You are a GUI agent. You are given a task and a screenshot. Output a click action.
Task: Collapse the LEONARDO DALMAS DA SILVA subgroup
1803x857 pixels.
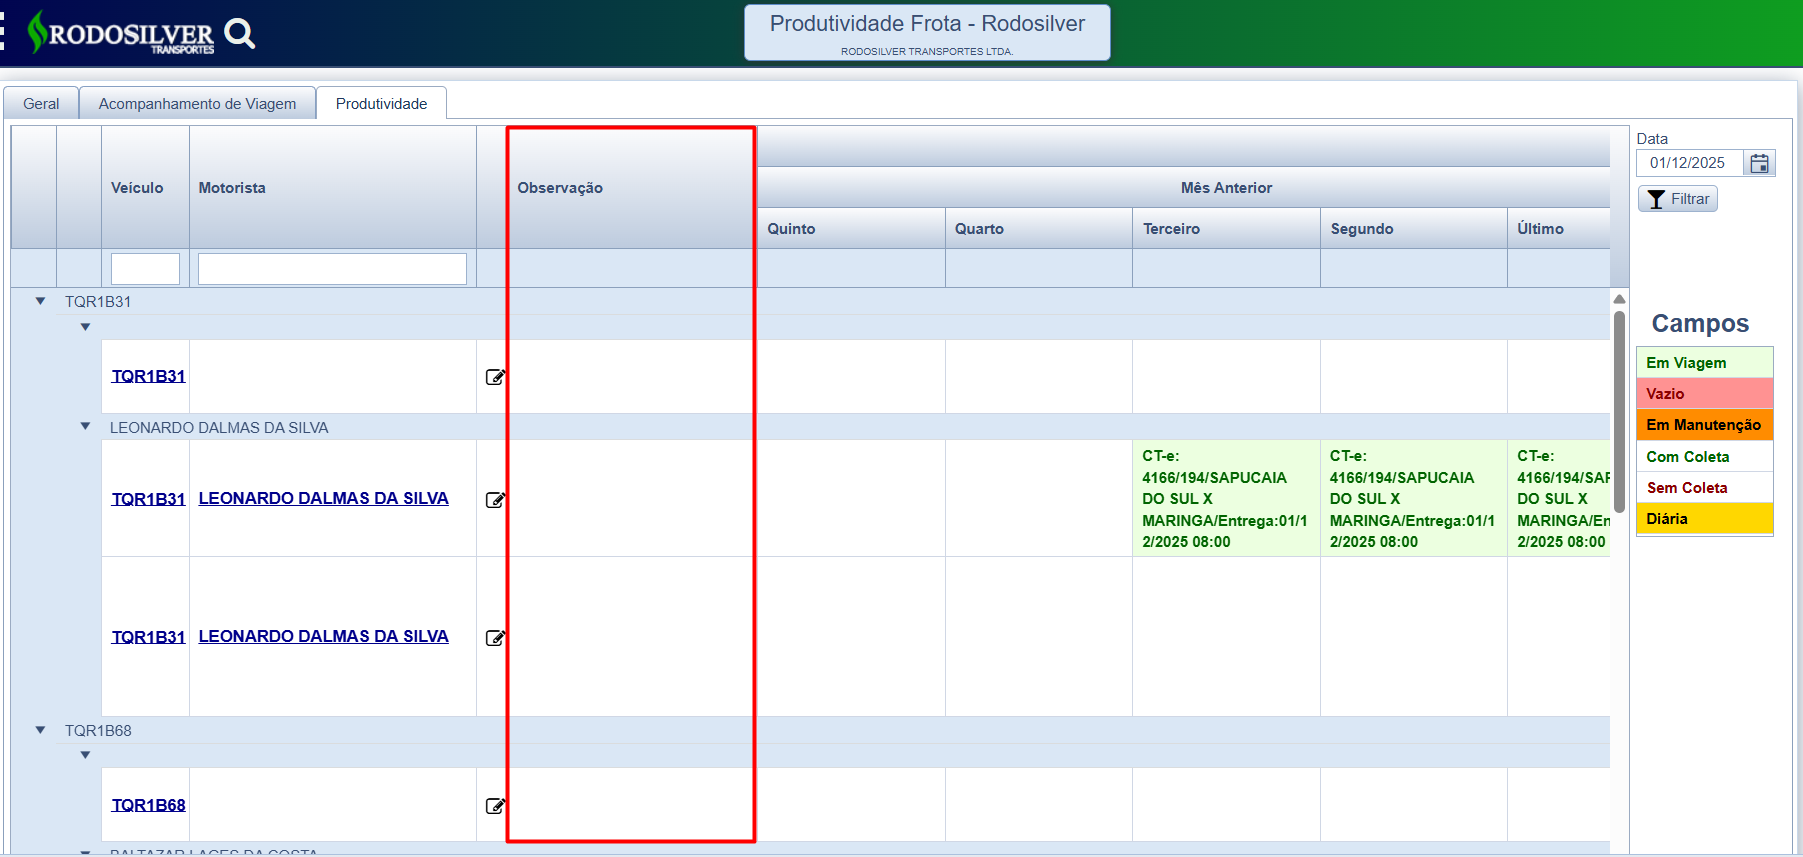[86, 427]
